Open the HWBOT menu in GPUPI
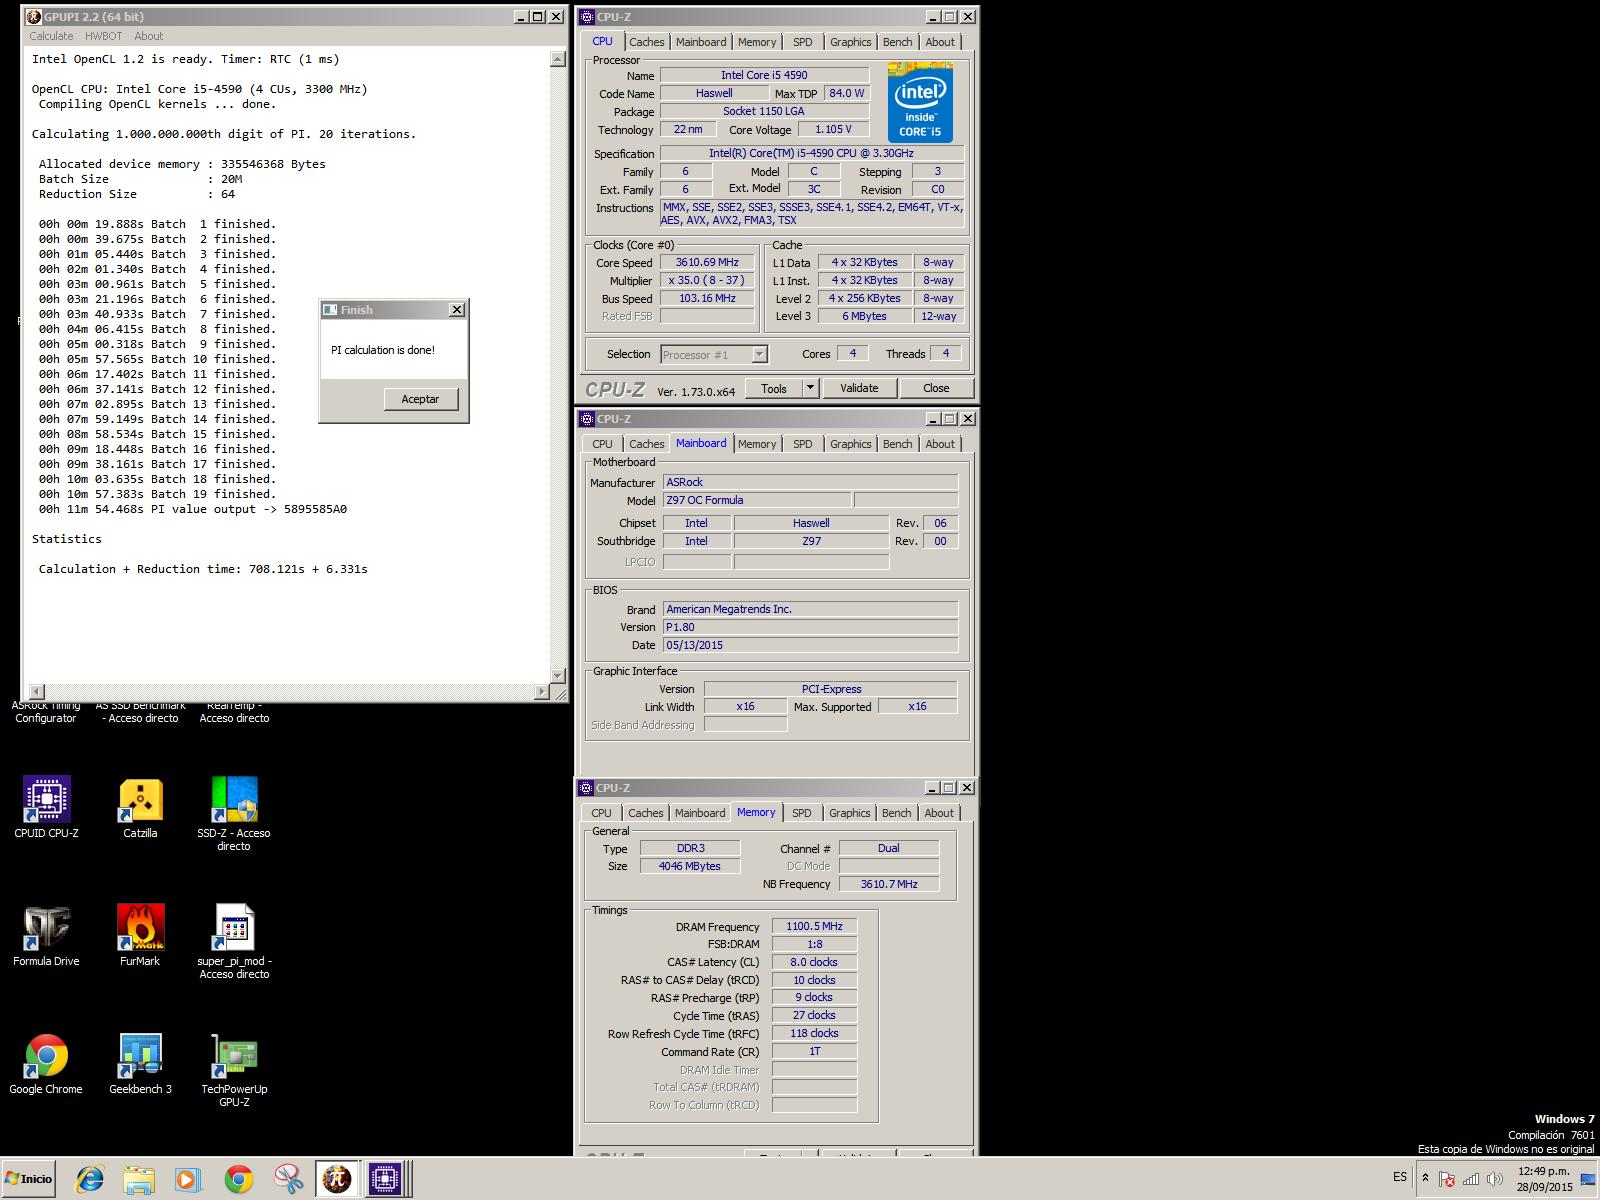 pos(103,36)
